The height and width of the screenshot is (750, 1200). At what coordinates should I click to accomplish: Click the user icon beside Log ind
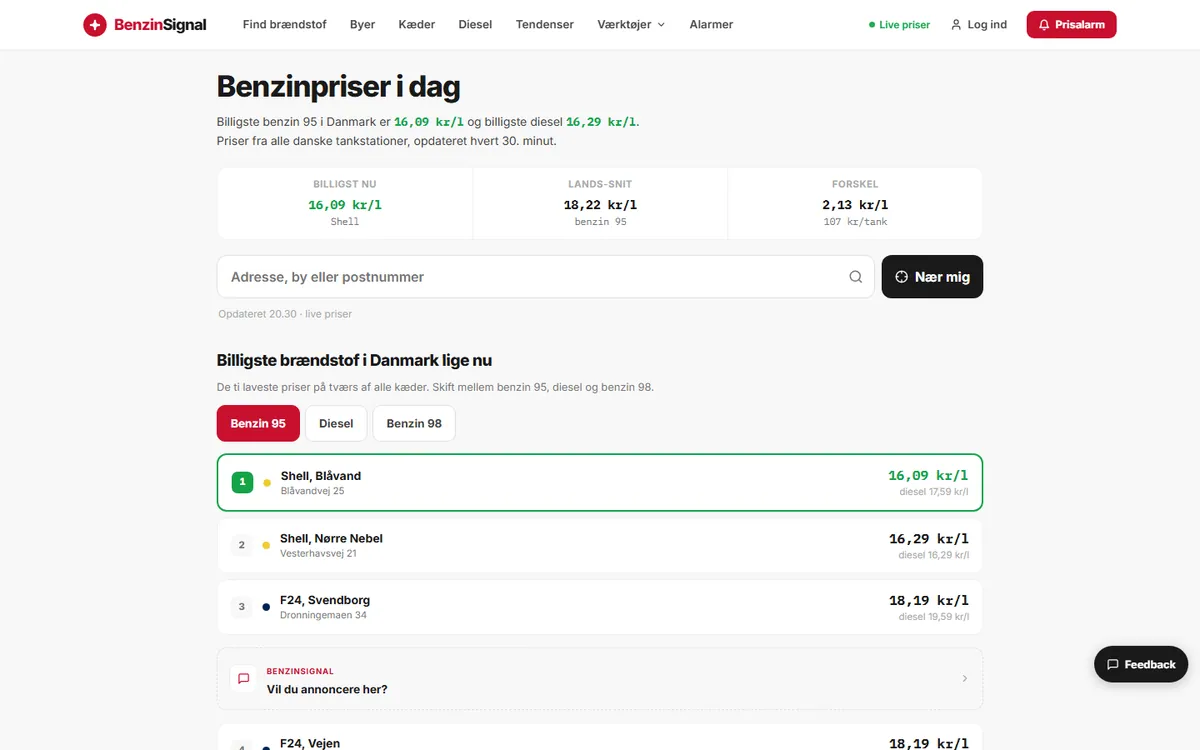(956, 25)
